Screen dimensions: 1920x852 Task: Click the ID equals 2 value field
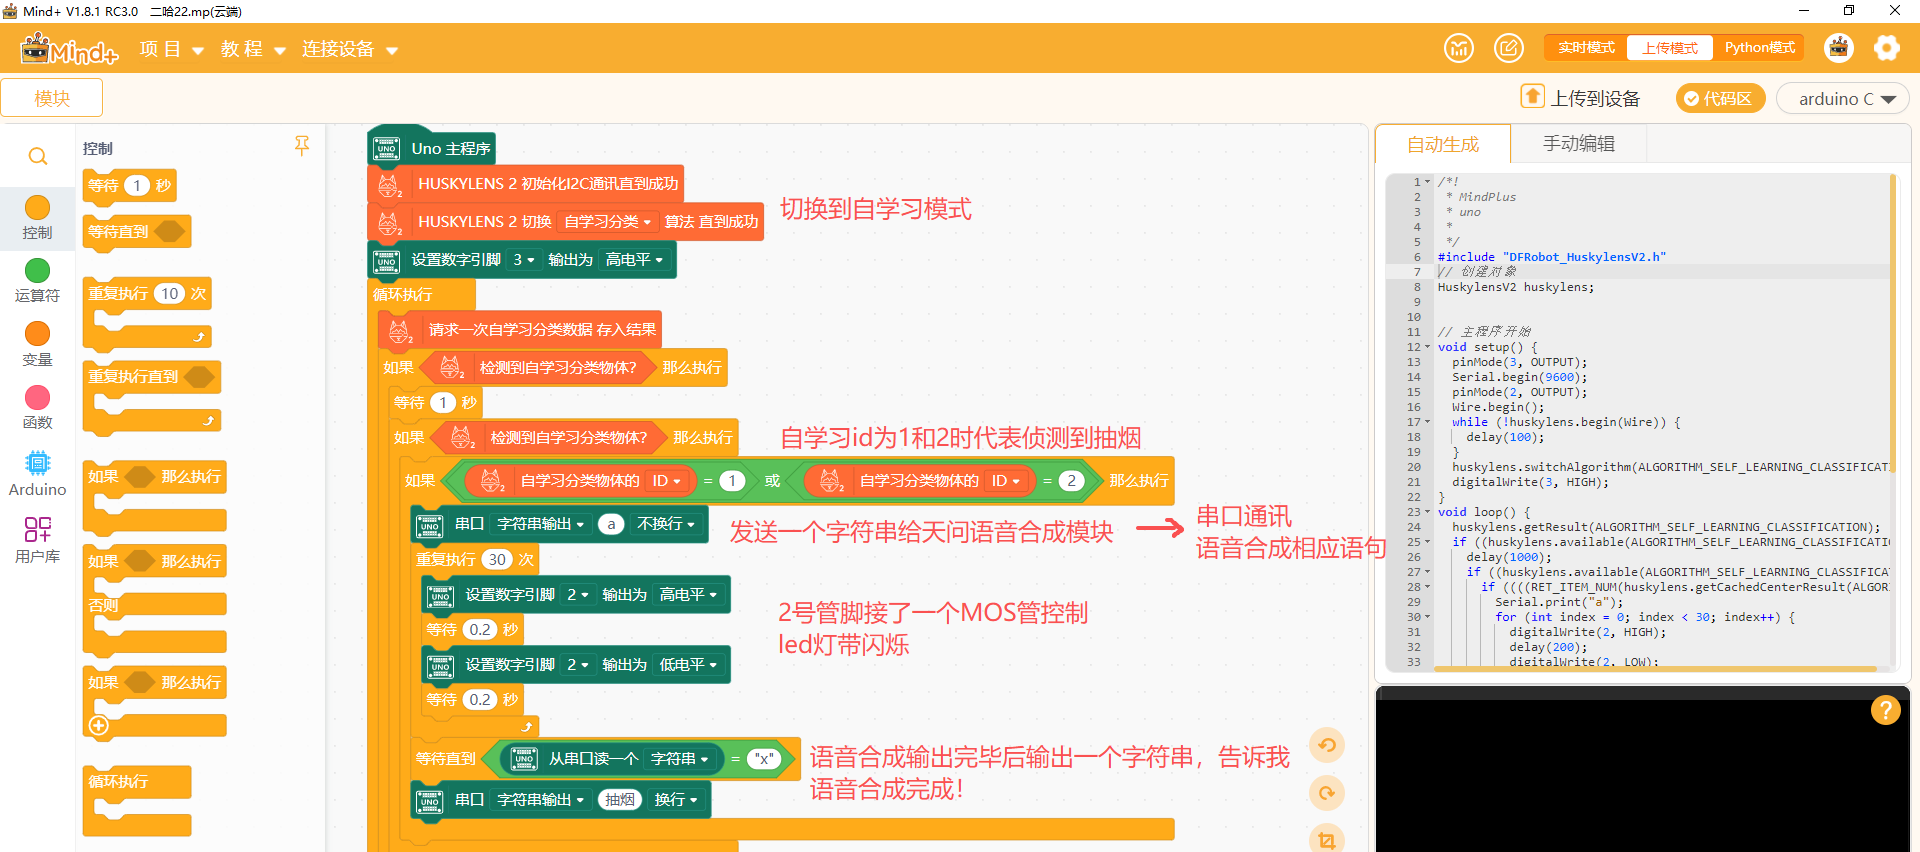pyautogui.click(x=1071, y=481)
